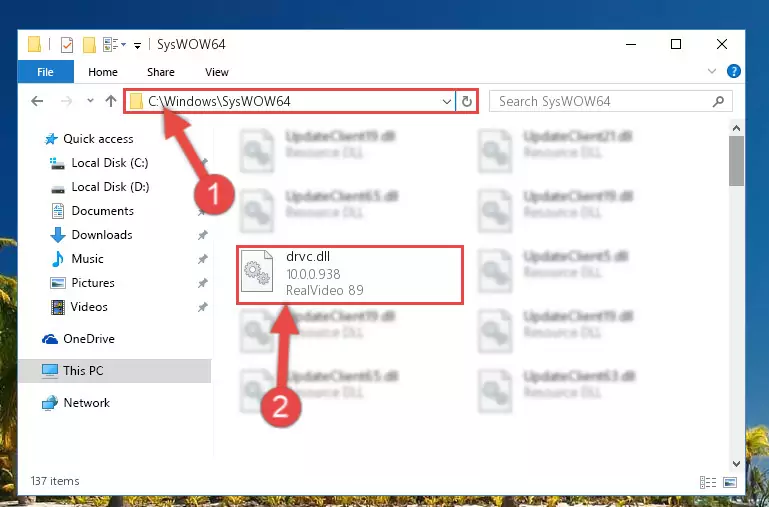Image resolution: width=769 pixels, height=507 pixels.
Task: Open Music in the navigation pane
Action: point(87,259)
